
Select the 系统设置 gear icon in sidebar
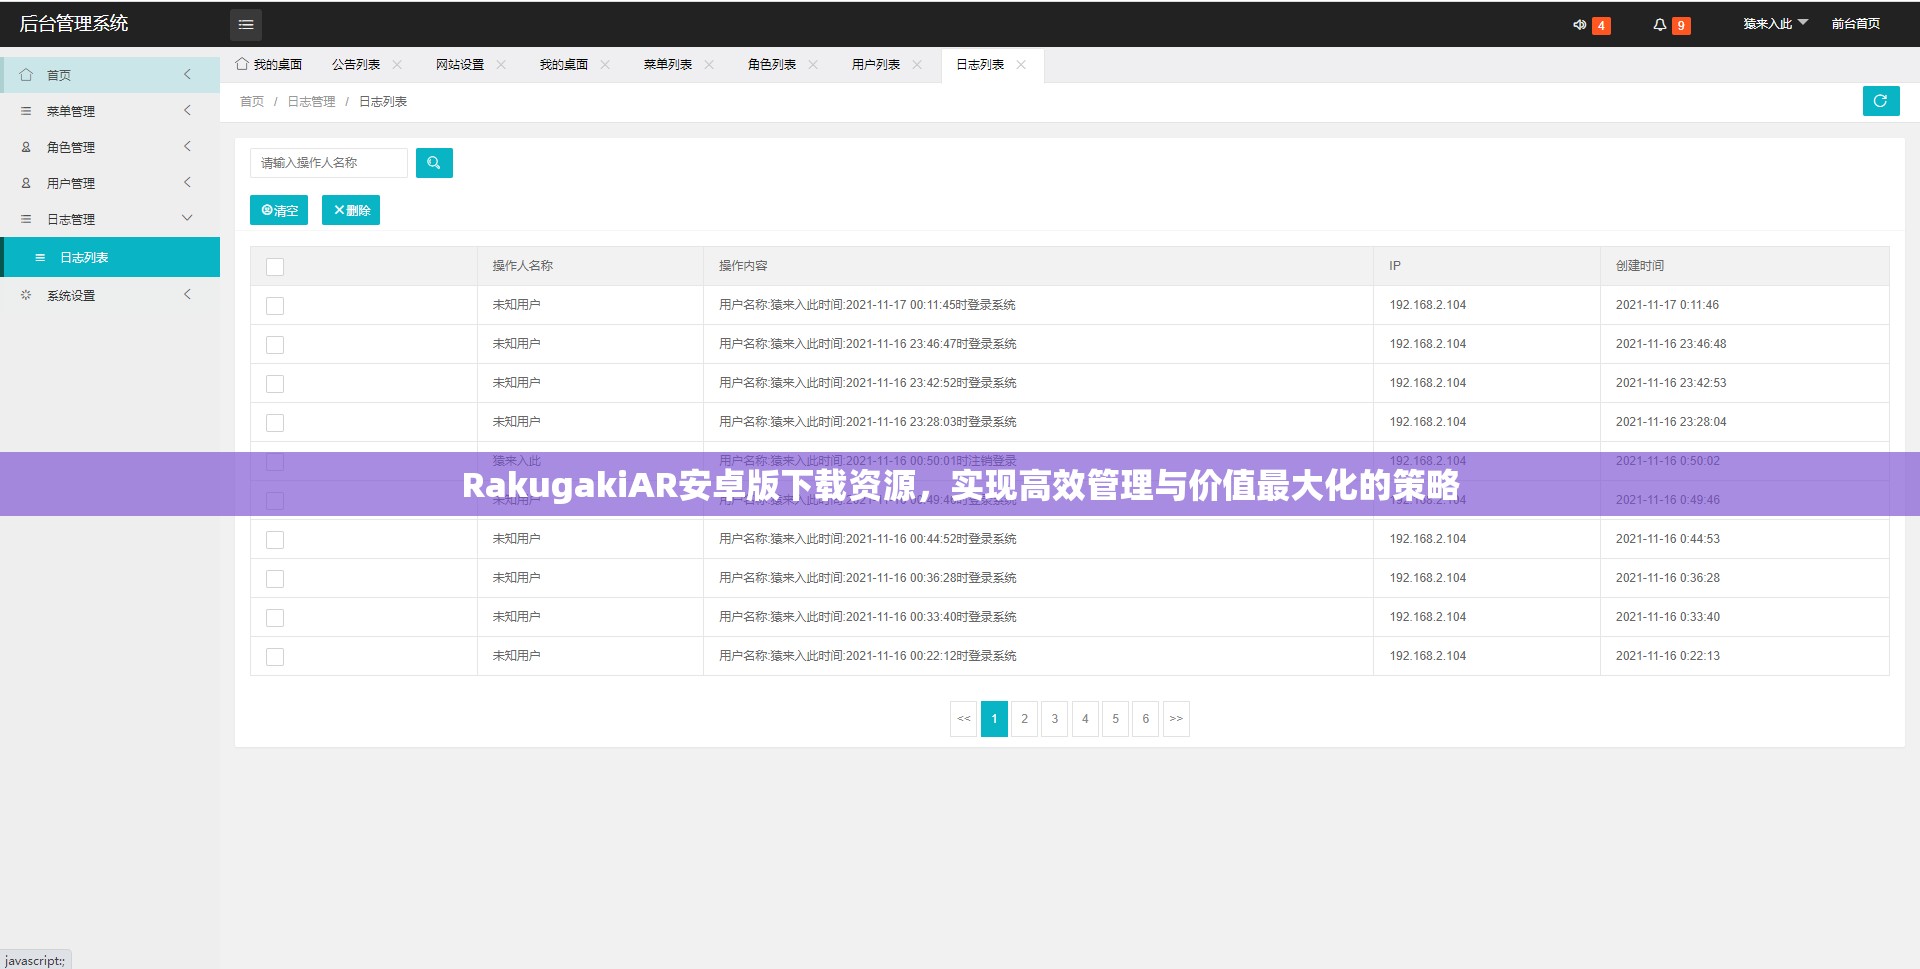[x=26, y=294]
